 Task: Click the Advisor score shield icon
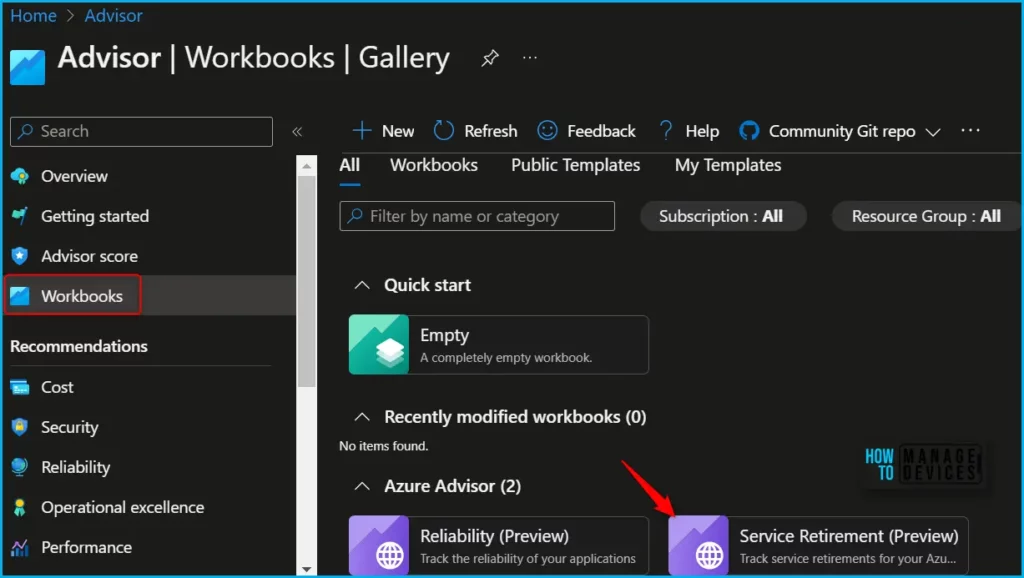[x=20, y=256]
